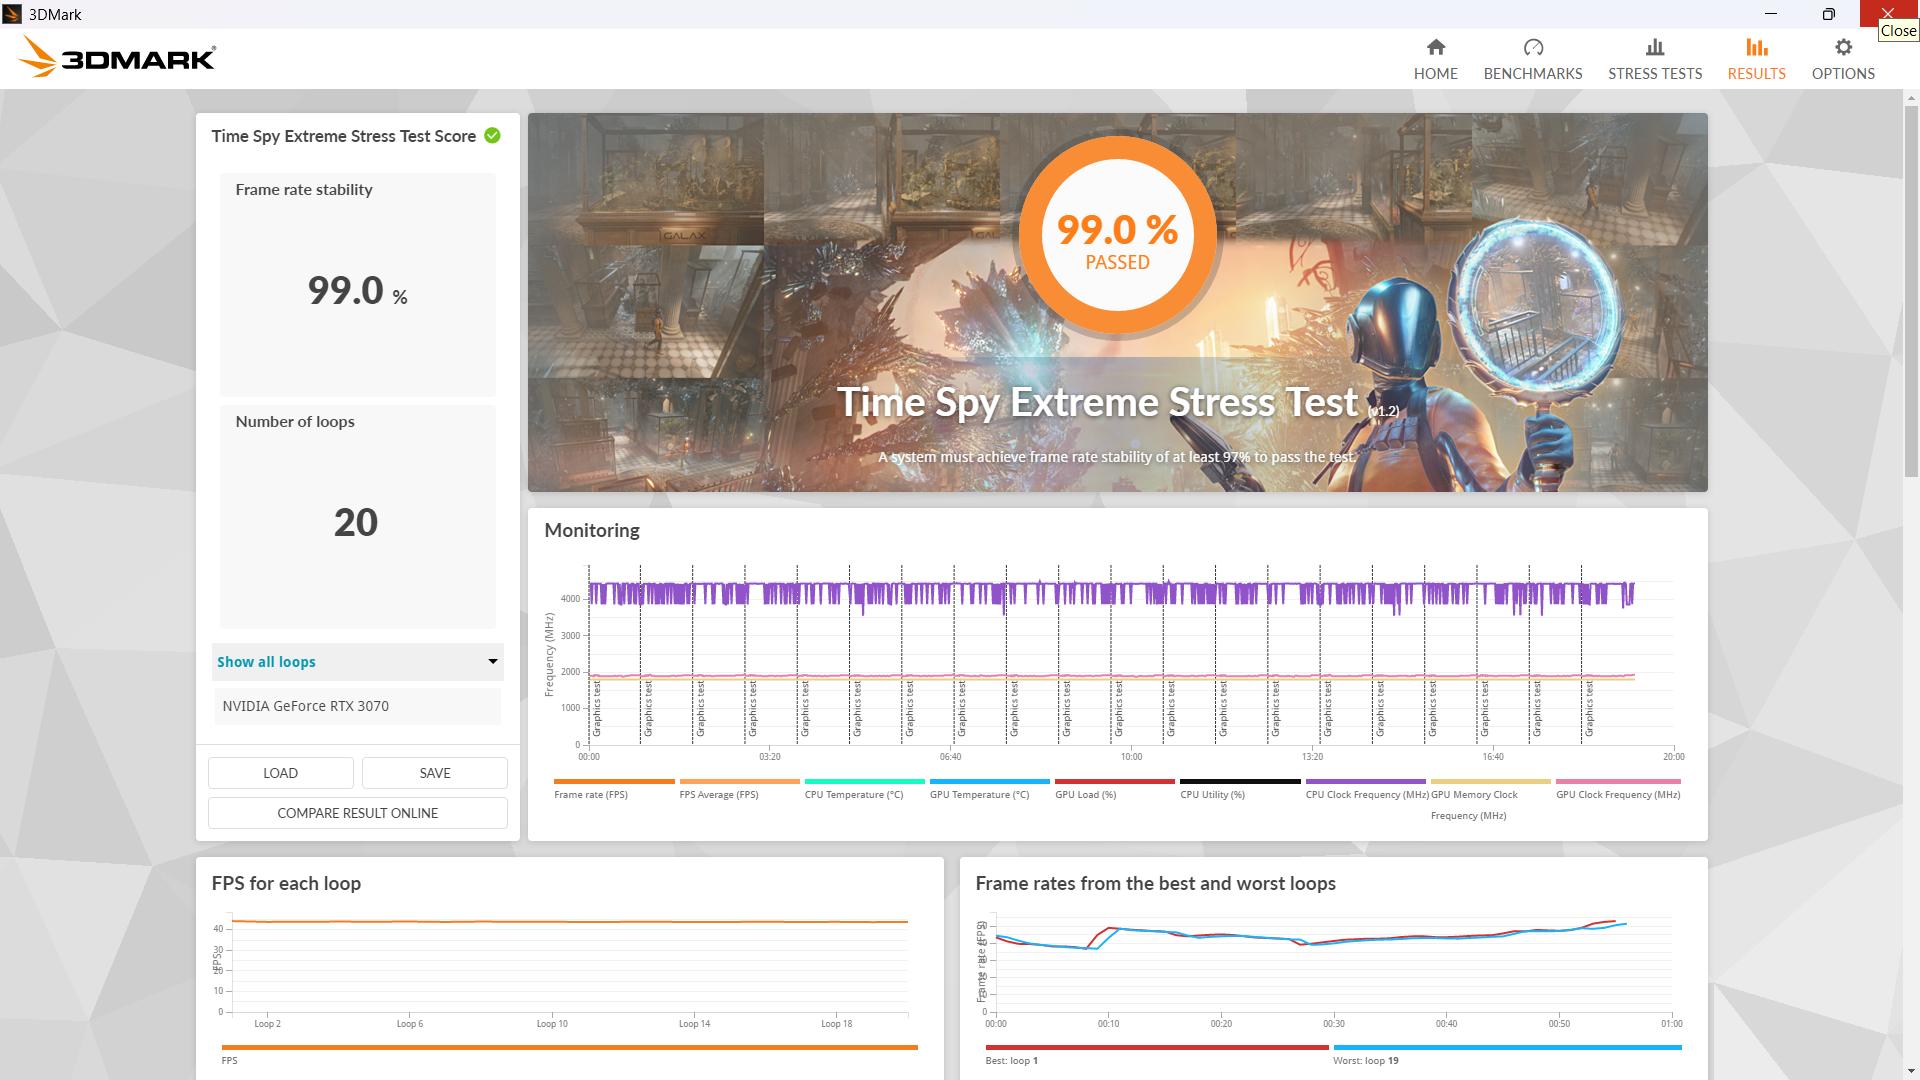Image resolution: width=1920 pixels, height=1080 pixels.
Task: Click the Time Spy Extreme Stress Test Score title
Action: click(x=343, y=136)
